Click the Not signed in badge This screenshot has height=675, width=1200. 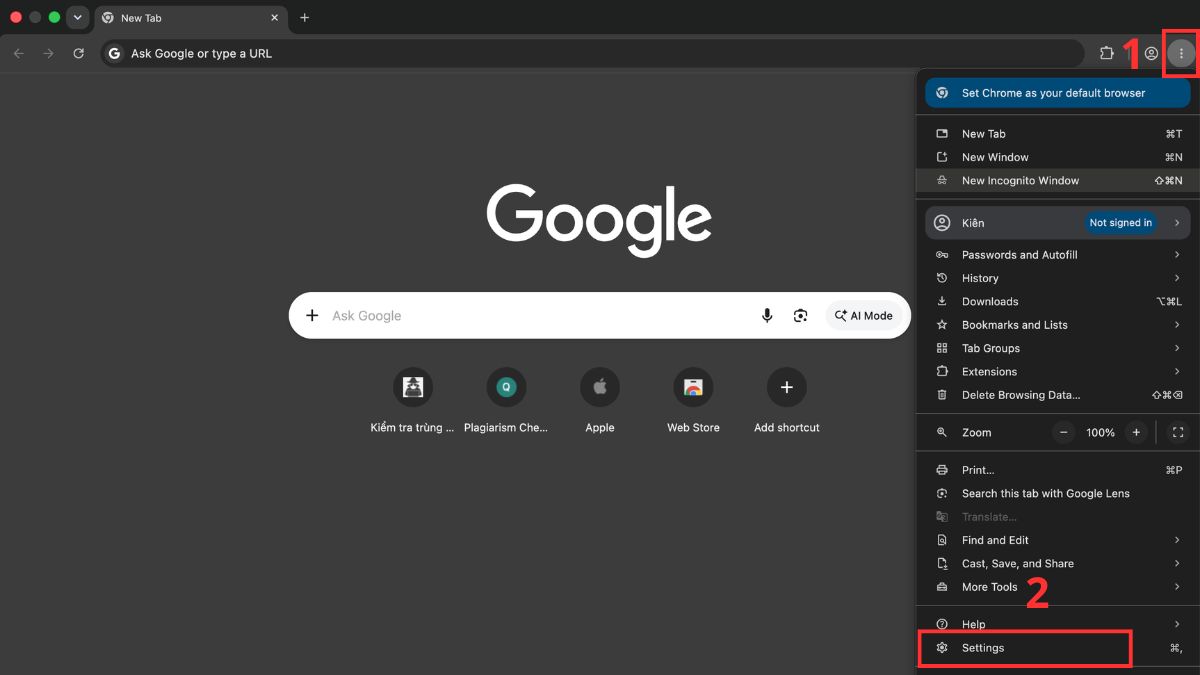coord(1120,223)
